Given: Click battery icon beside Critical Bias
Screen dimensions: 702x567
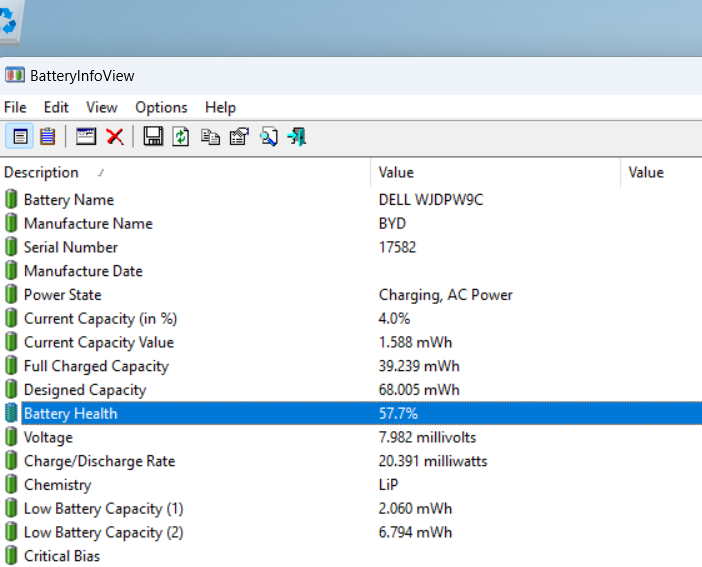Looking at the screenshot, I should click(11, 555).
